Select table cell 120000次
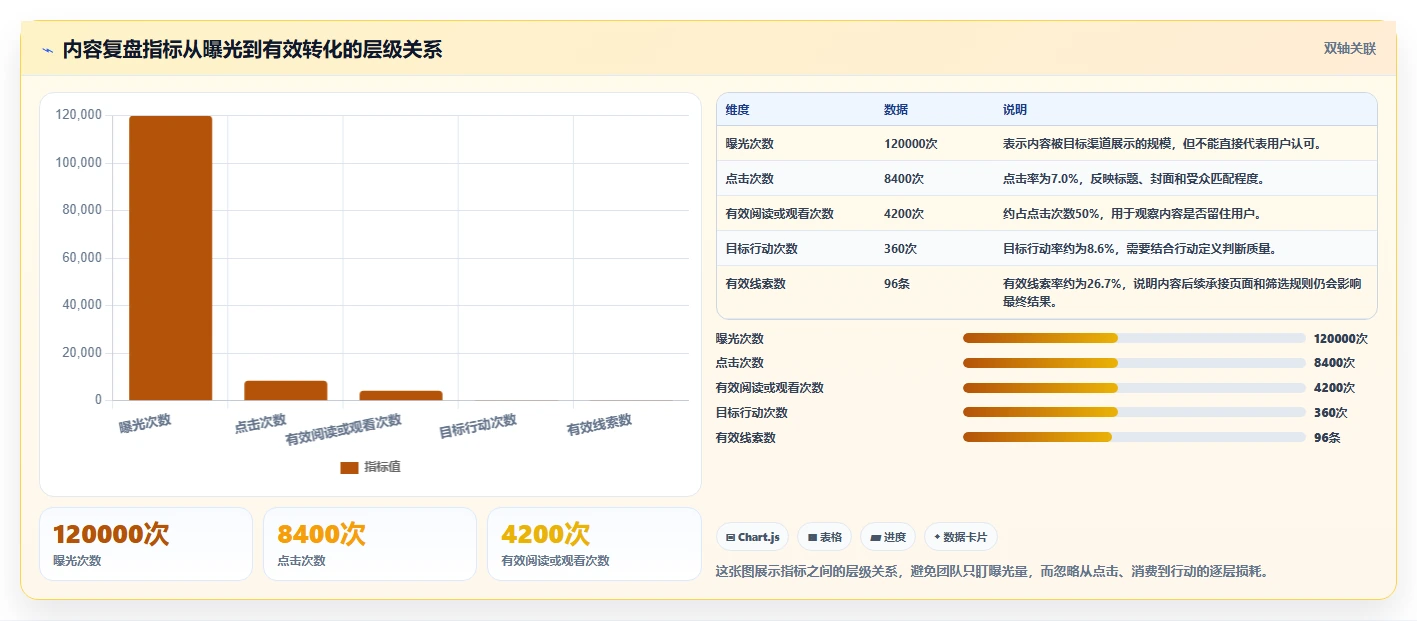The image size is (1417, 621). click(910, 144)
